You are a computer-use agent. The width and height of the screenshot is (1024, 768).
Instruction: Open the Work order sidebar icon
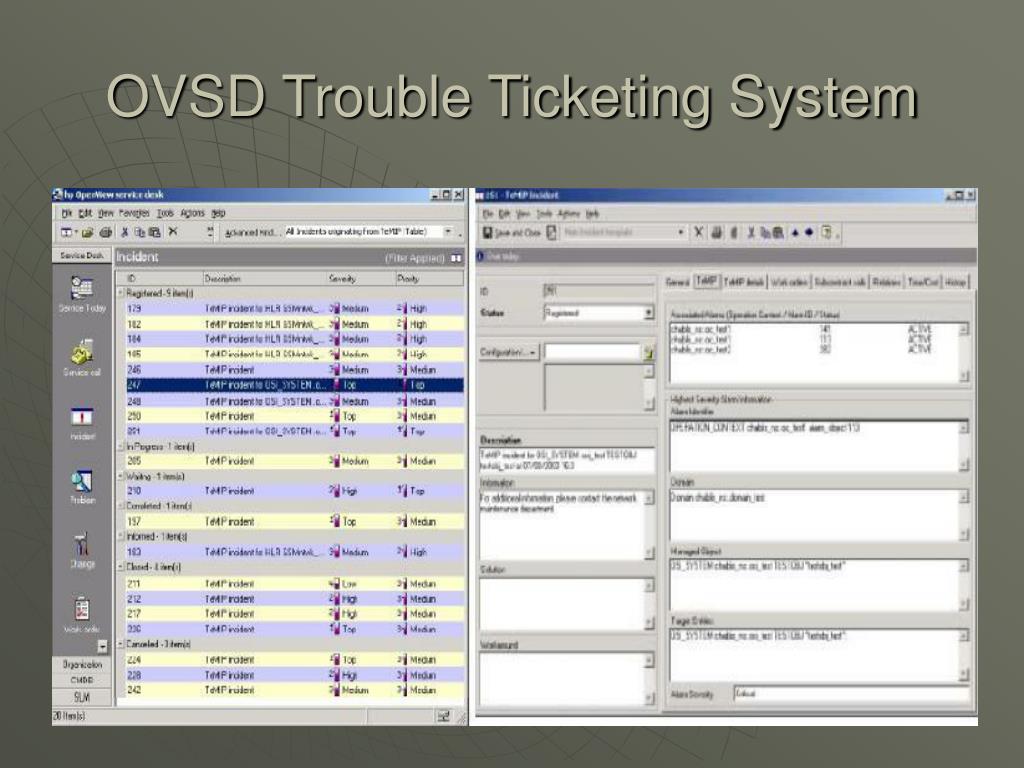click(82, 608)
